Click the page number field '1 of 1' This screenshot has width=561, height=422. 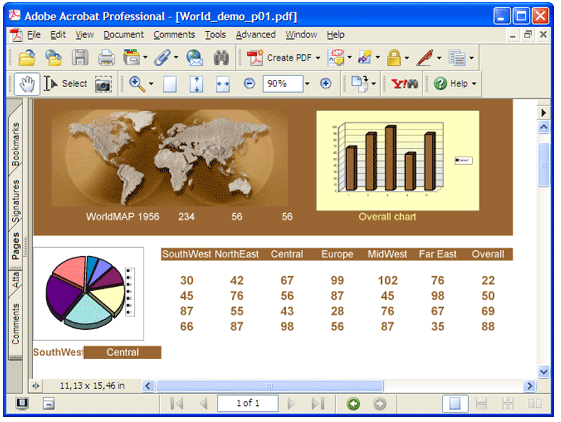(248, 403)
